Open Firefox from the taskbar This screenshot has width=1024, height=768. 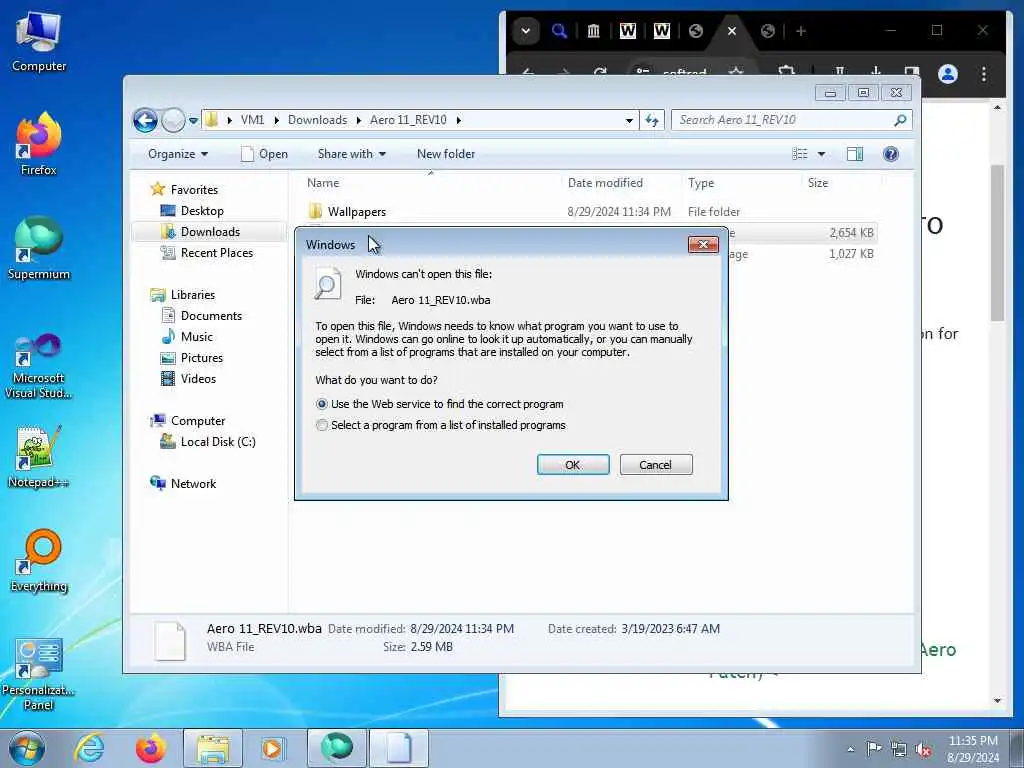click(150, 748)
